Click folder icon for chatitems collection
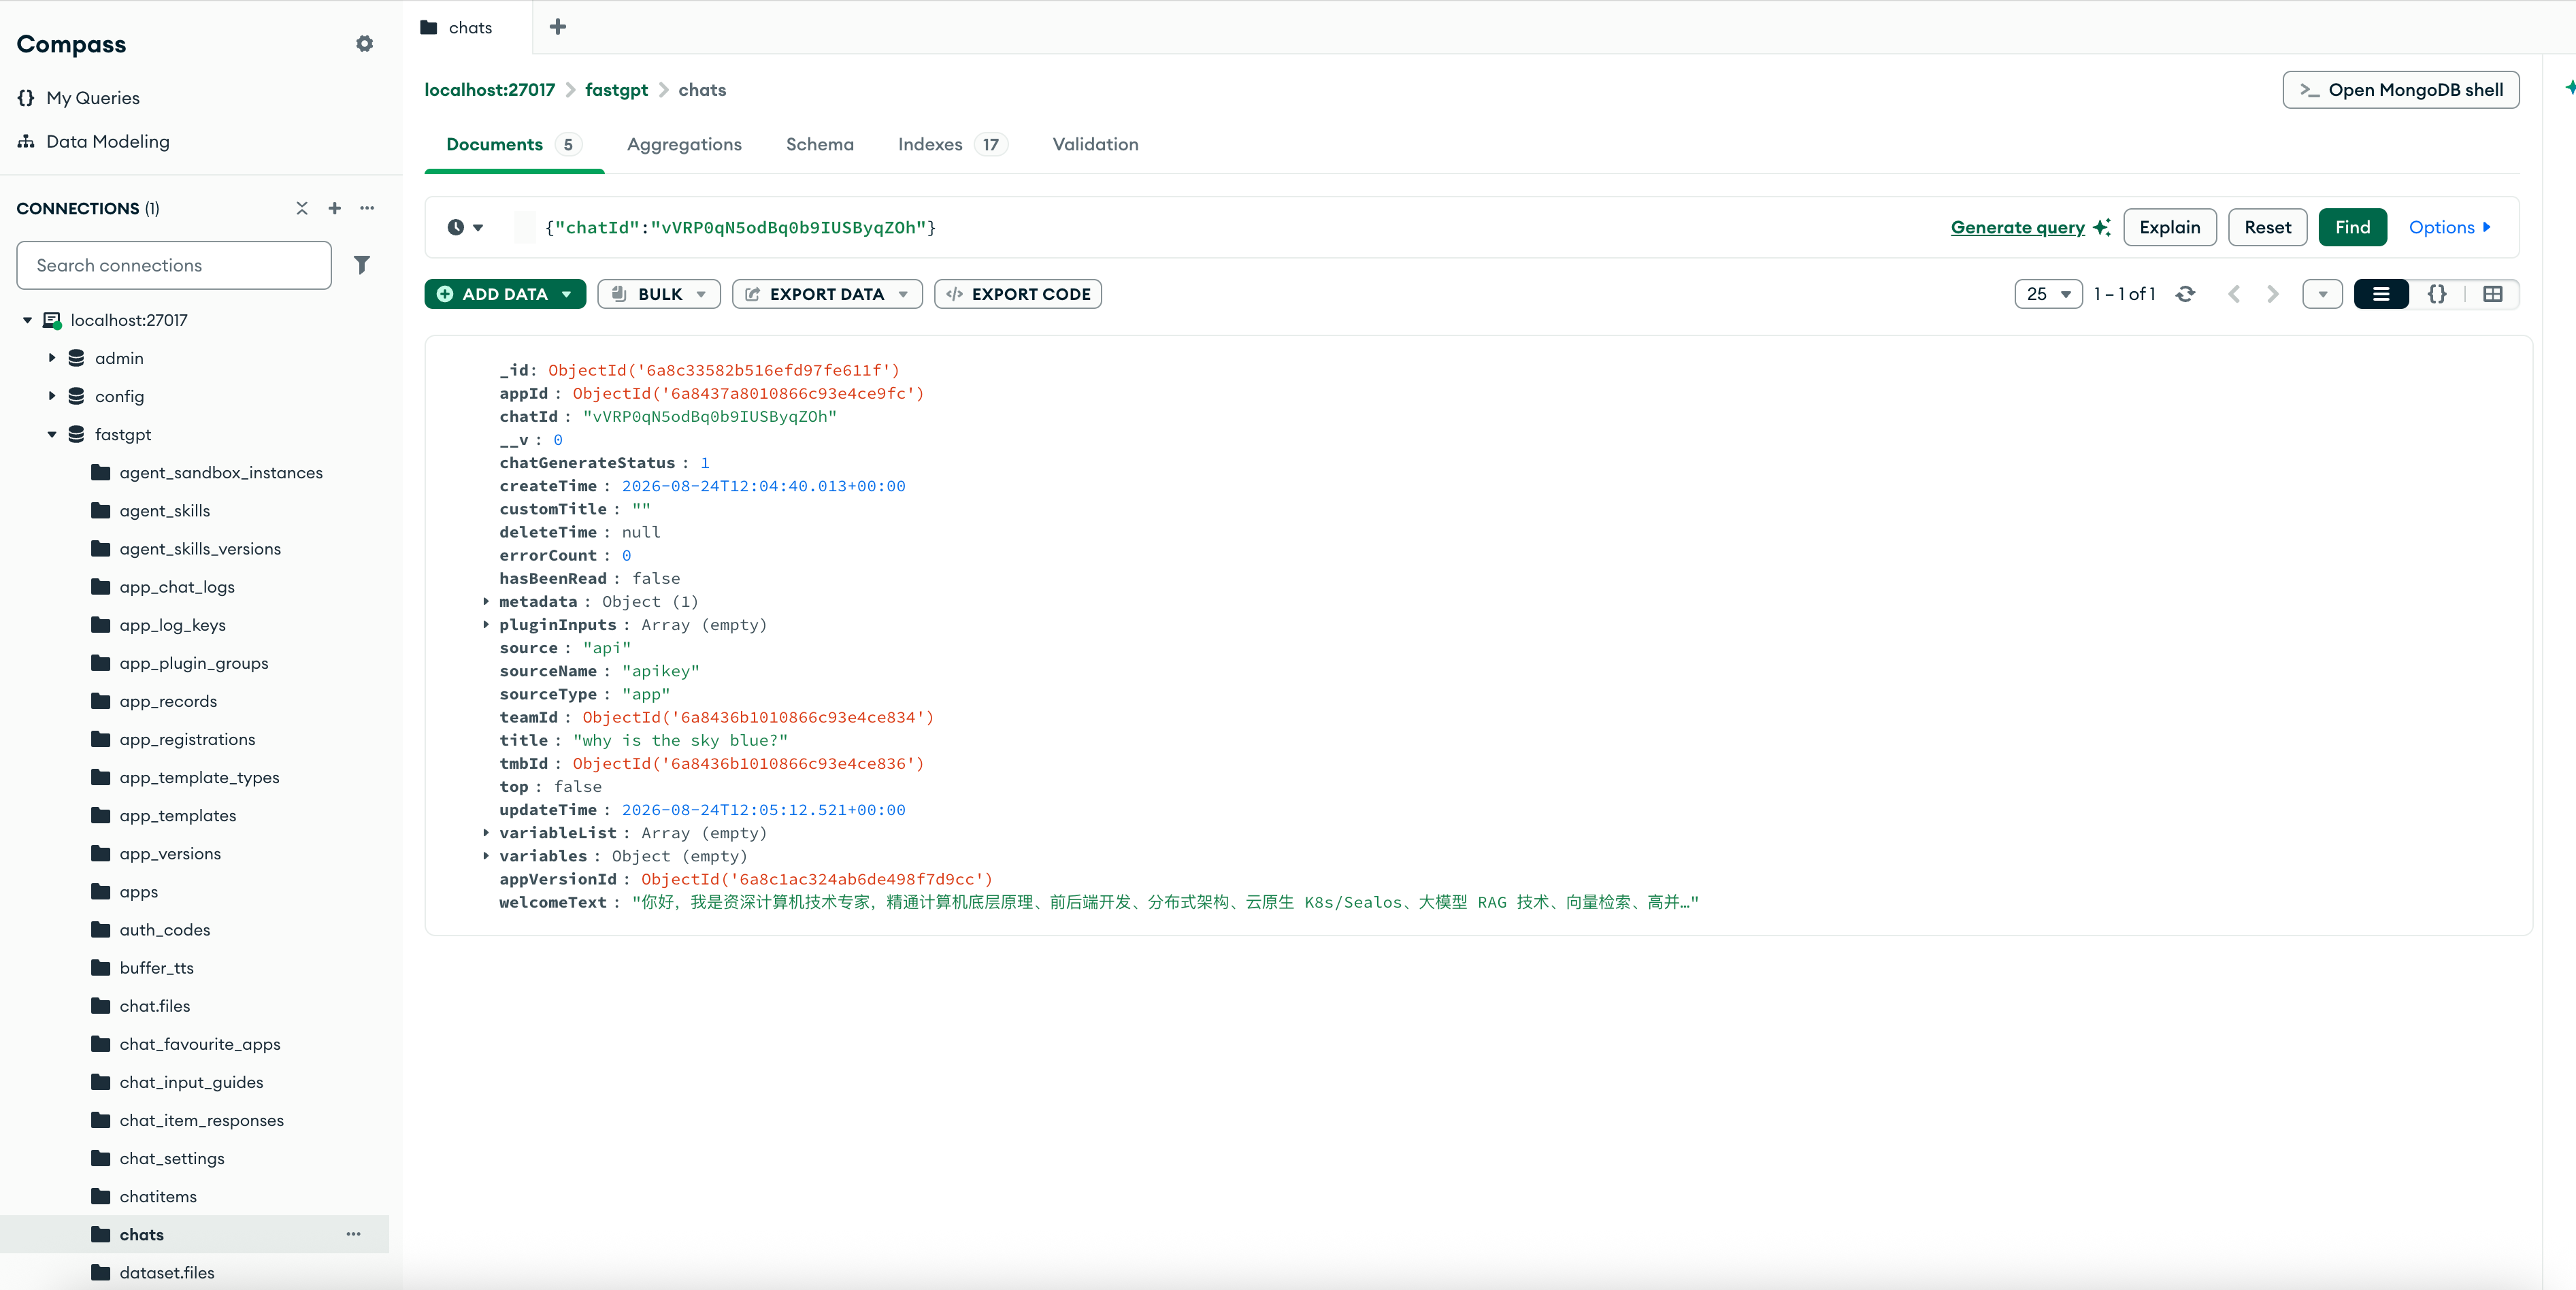 click(101, 1196)
